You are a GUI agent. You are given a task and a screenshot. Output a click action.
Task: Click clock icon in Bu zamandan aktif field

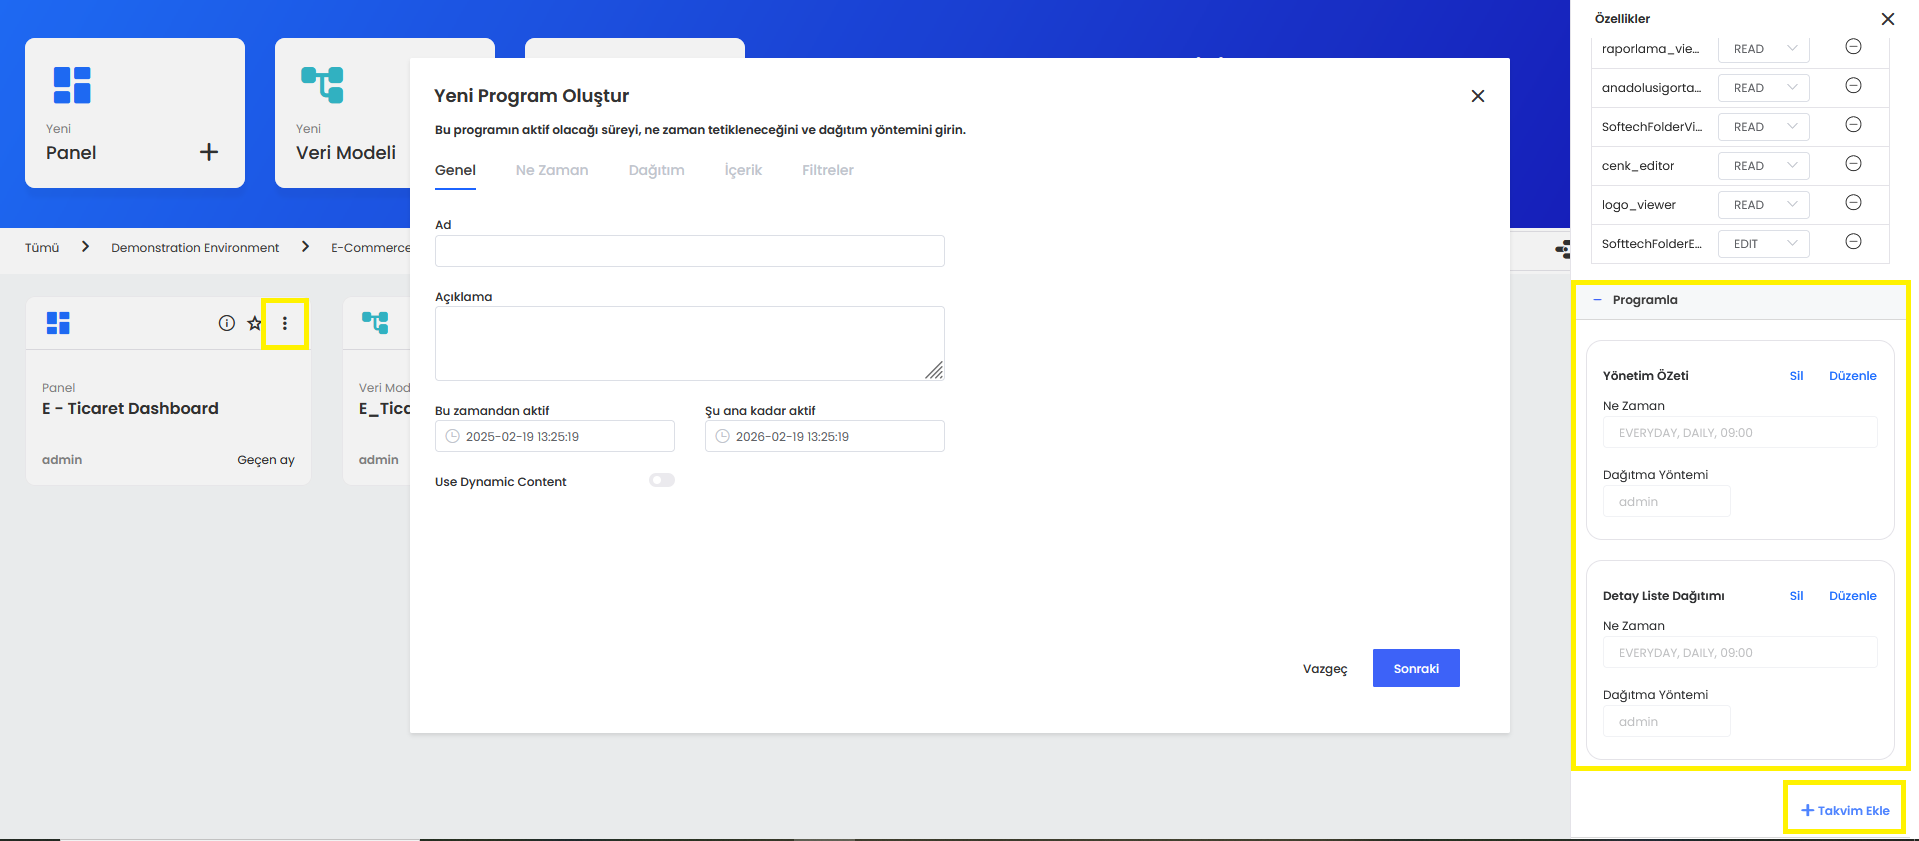click(x=452, y=437)
